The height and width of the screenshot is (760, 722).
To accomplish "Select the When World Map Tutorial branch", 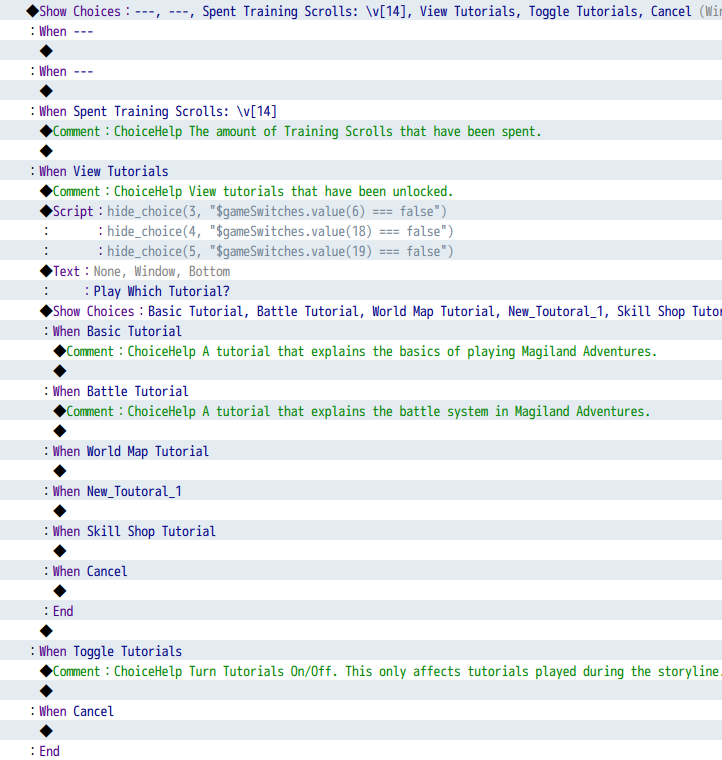I will pyautogui.click(x=361, y=451).
